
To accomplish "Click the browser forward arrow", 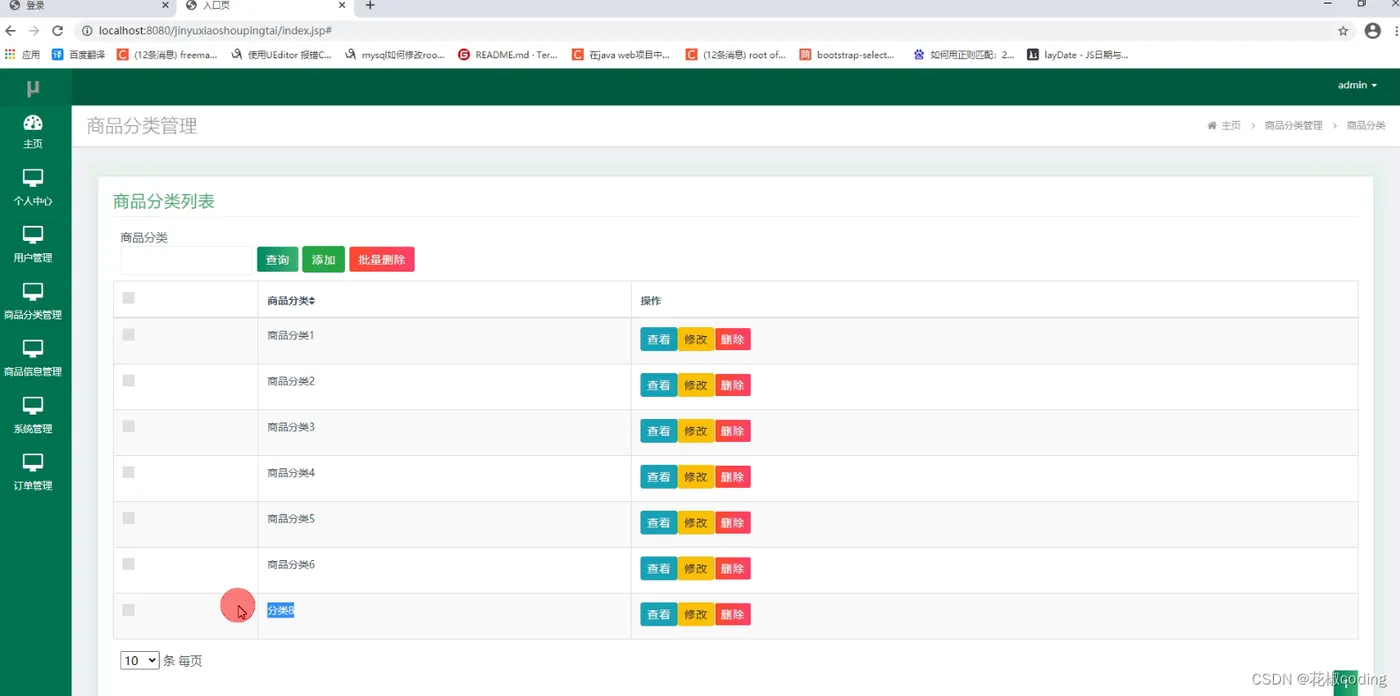I will tap(34, 31).
